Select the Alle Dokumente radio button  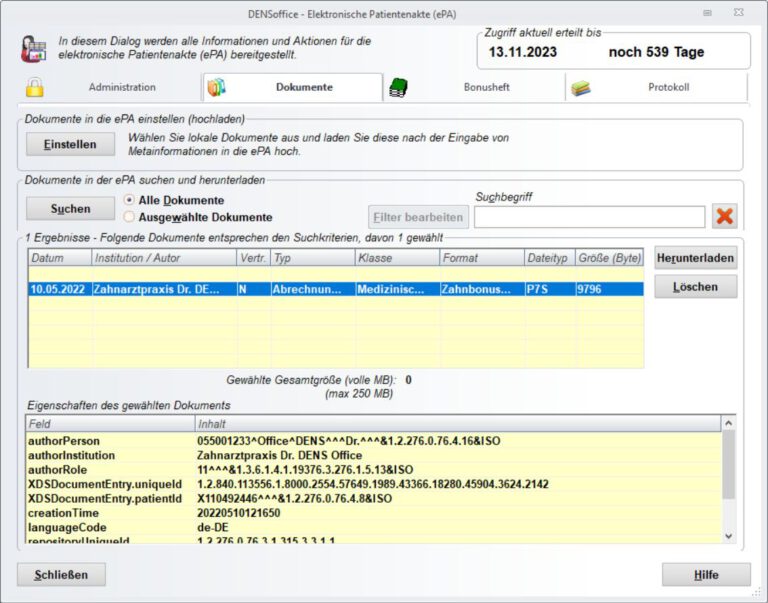coord(129,200)
